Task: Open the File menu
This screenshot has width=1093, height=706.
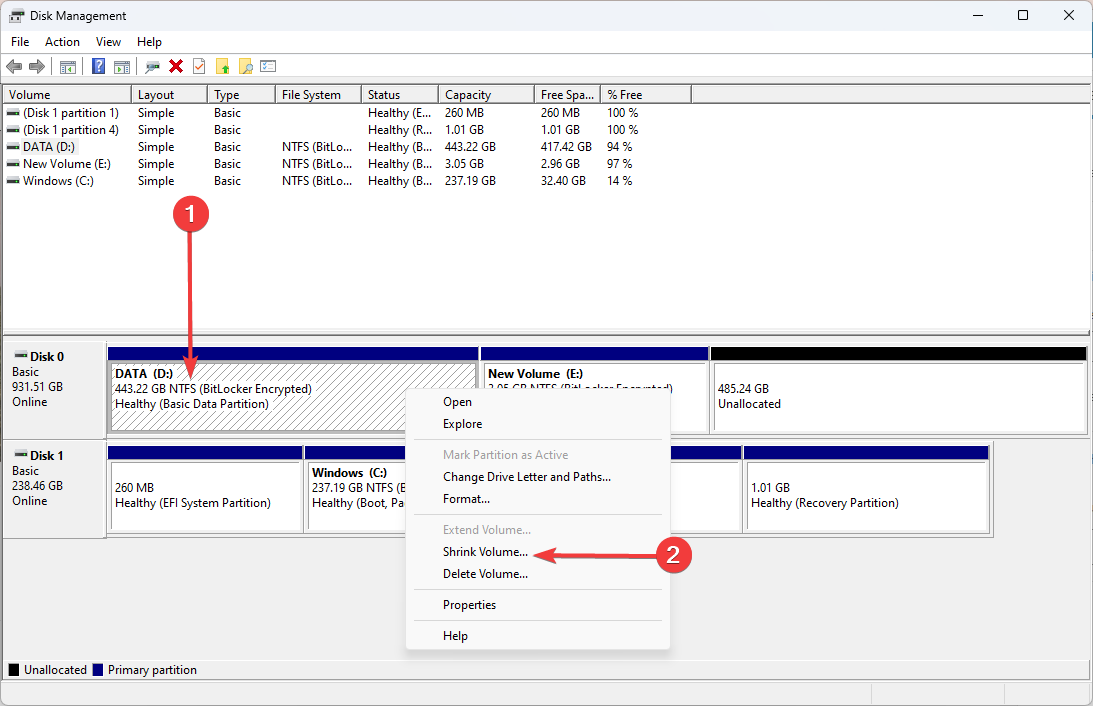Action: tap(20, 42)
